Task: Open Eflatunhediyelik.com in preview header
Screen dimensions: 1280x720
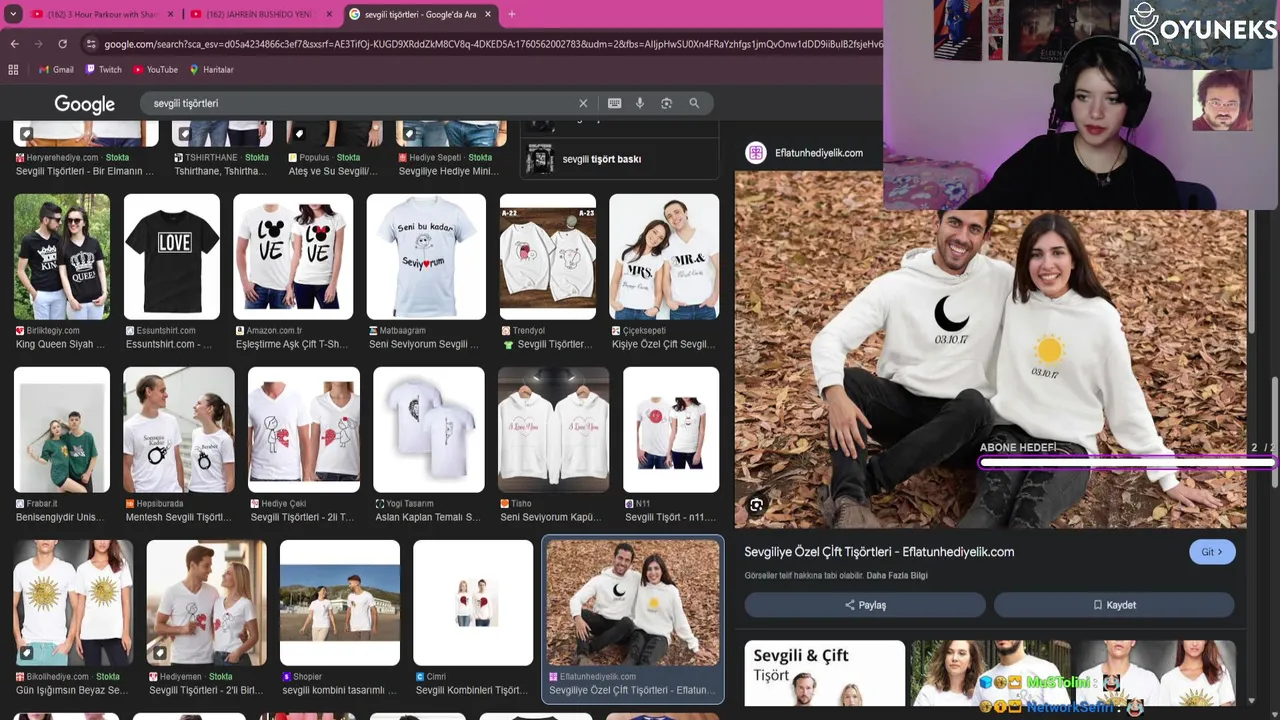Action: tap(819, 153)
